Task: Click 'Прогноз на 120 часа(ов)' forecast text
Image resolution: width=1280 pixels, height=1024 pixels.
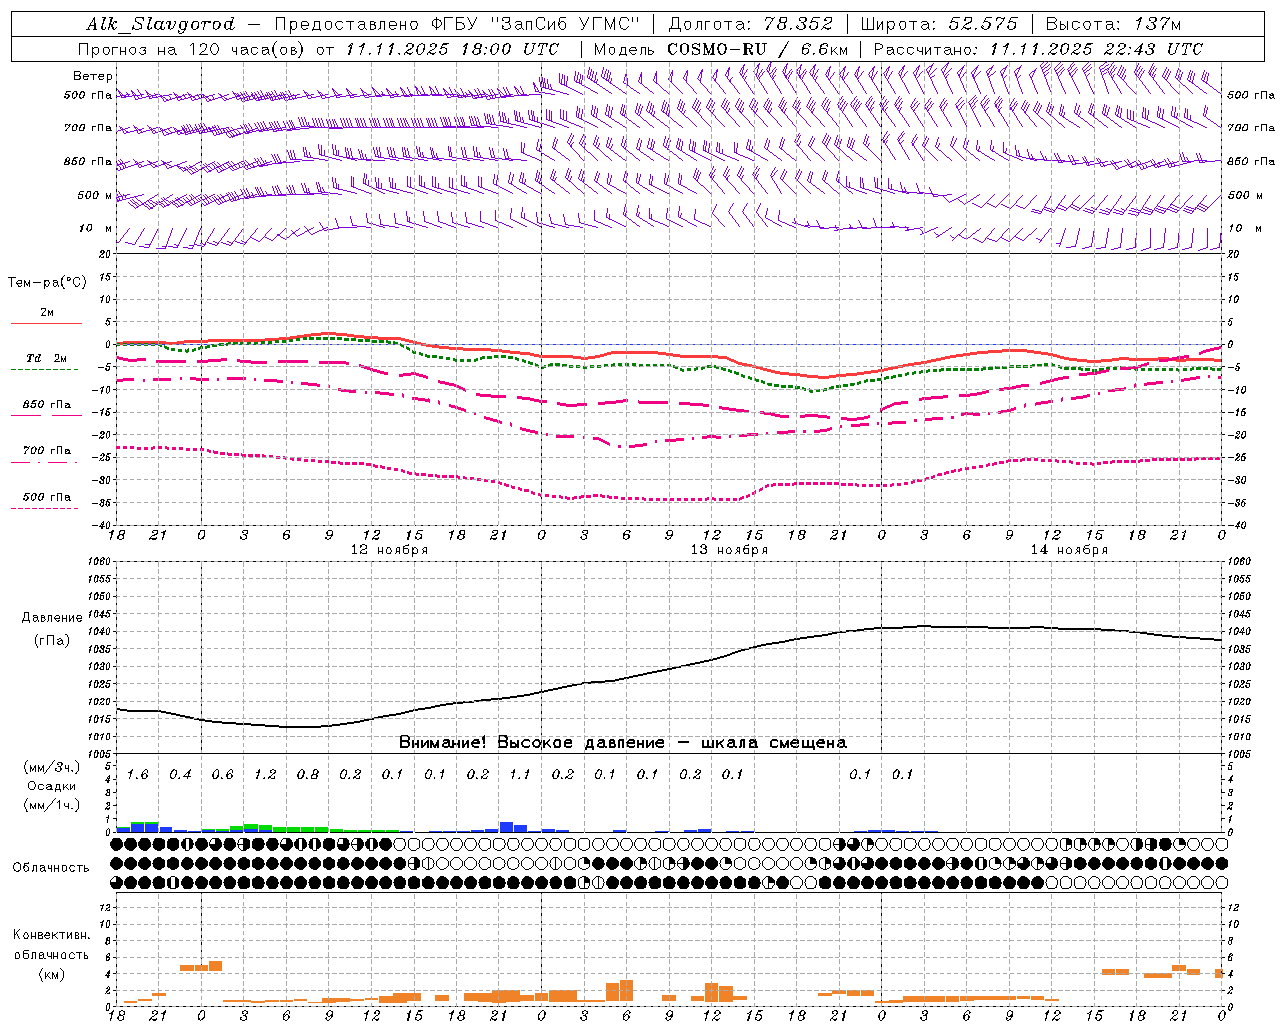Action: tap(193, 49)
